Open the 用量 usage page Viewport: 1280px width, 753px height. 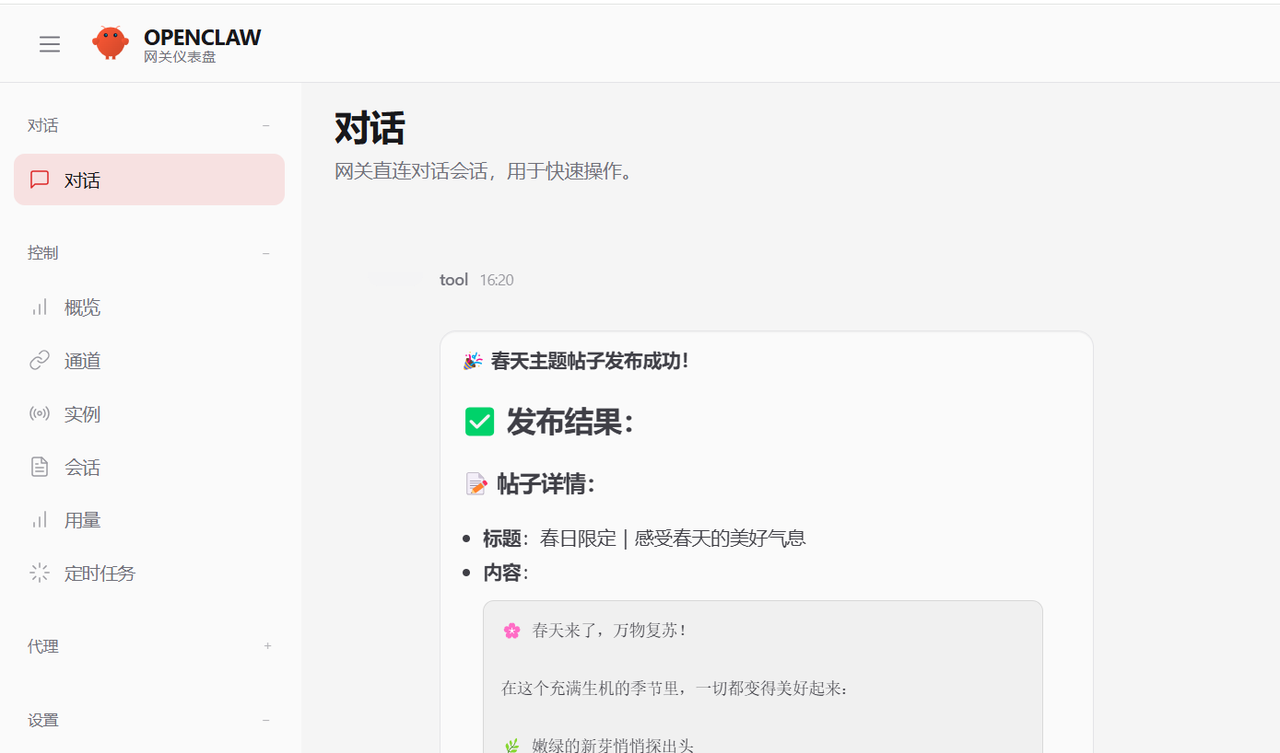point(149,519)
